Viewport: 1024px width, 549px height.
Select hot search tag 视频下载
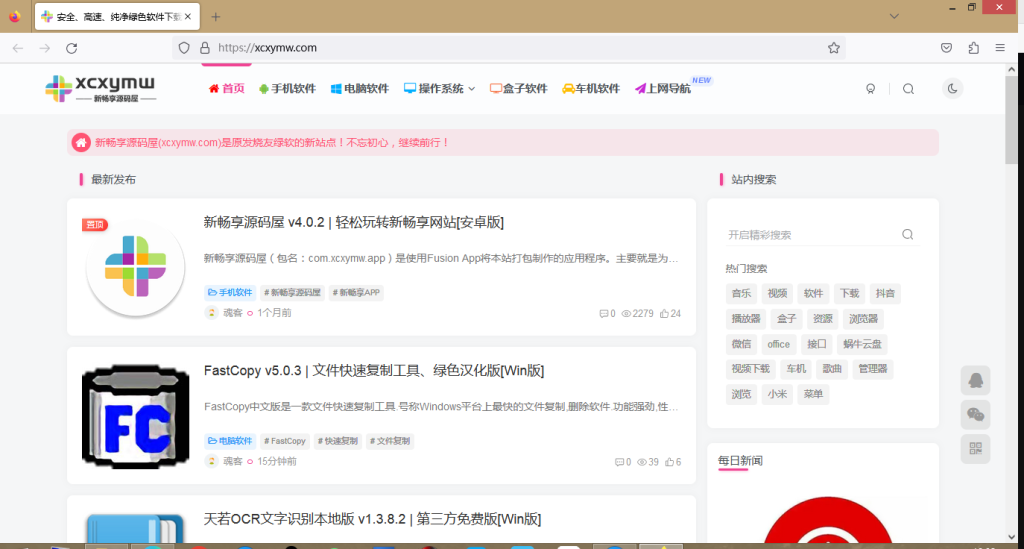pos(750,369)
